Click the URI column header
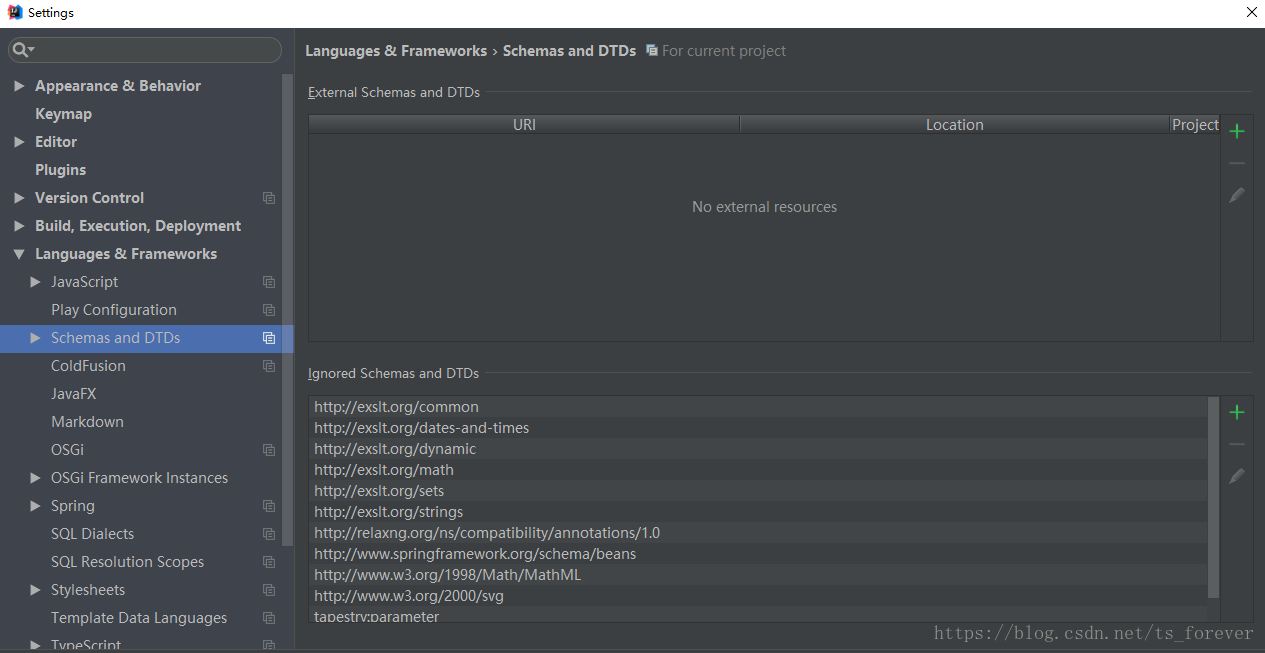This screenshot has height=653, width=1265. click(524, 124)
